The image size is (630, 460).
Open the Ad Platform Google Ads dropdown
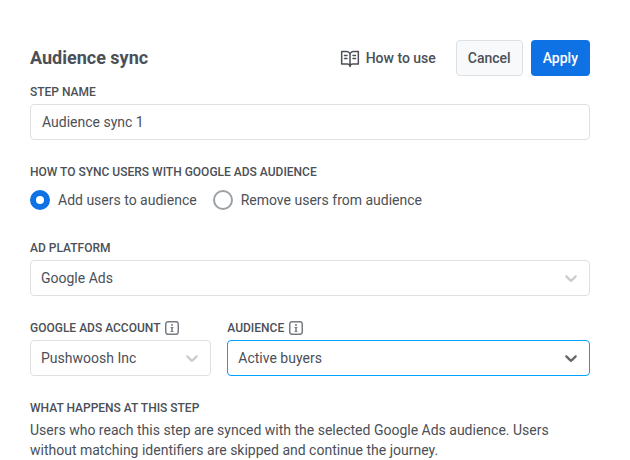point(310,278)
